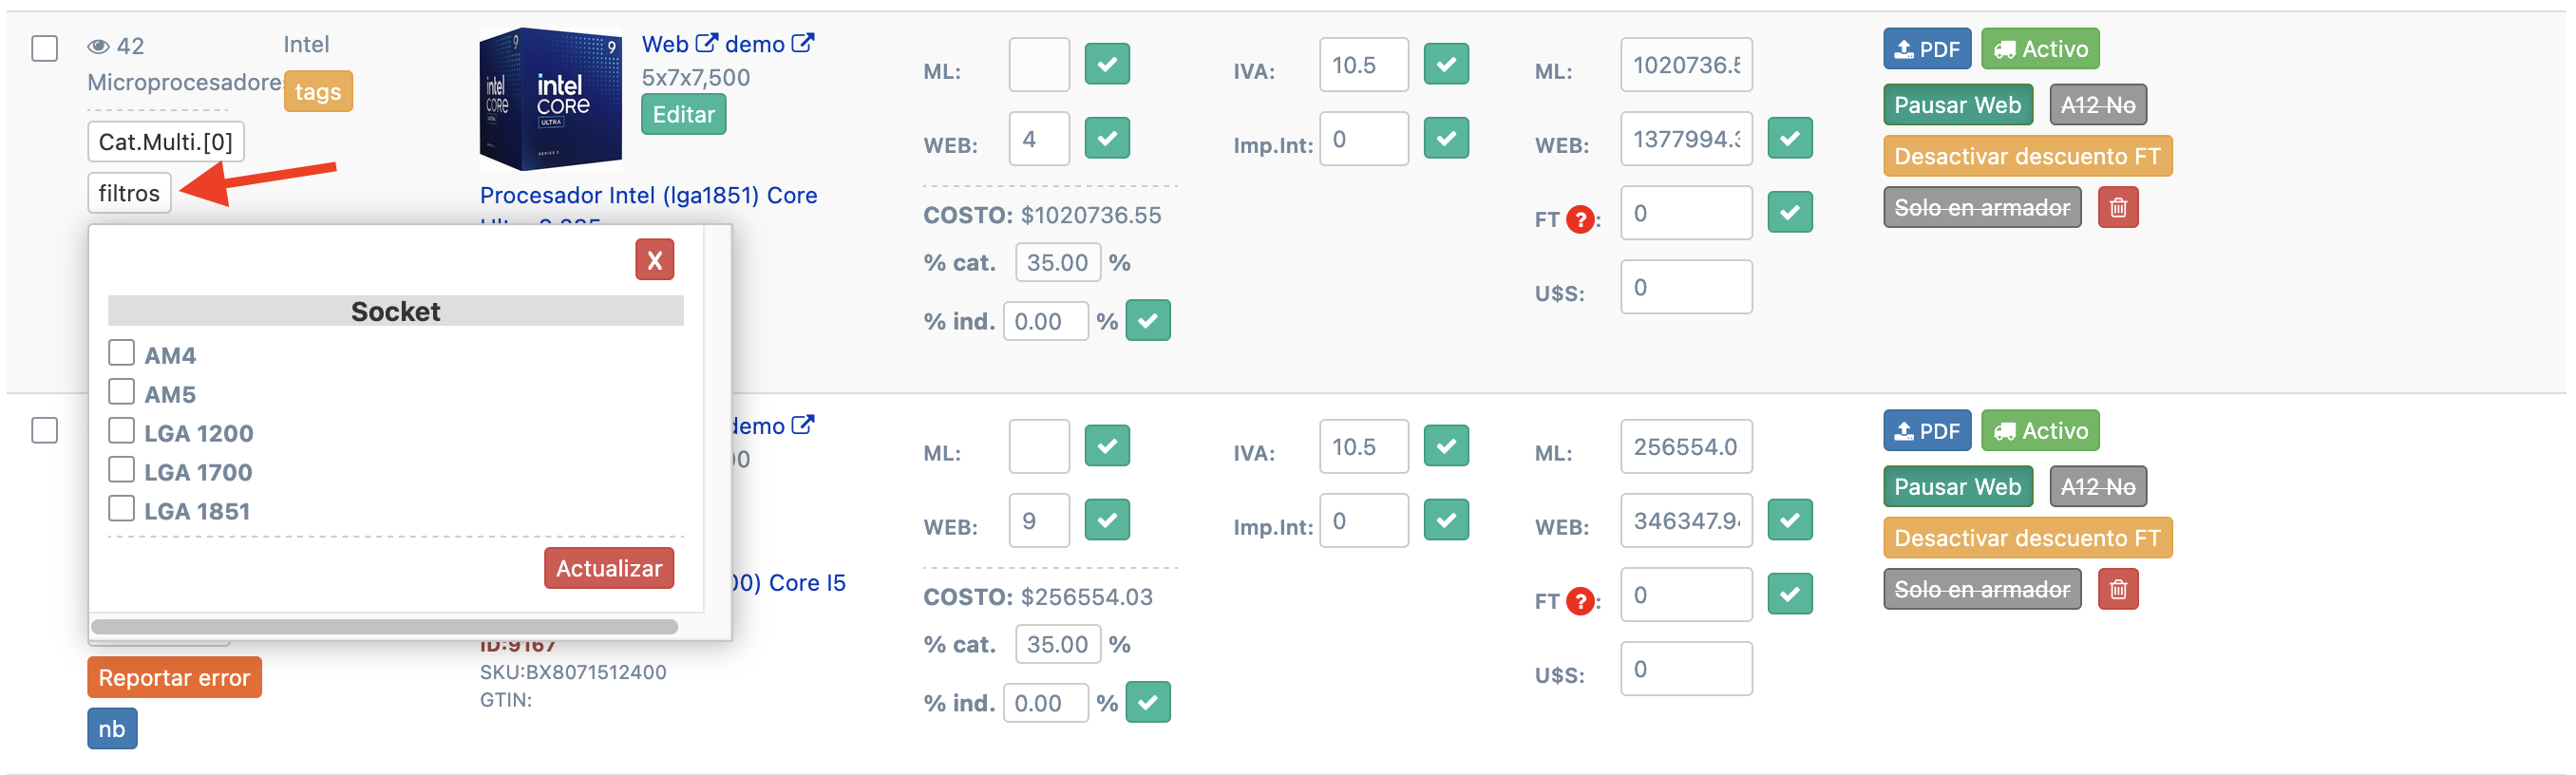
Task: Click Pausar Web for the first product
Action: 1956,105
